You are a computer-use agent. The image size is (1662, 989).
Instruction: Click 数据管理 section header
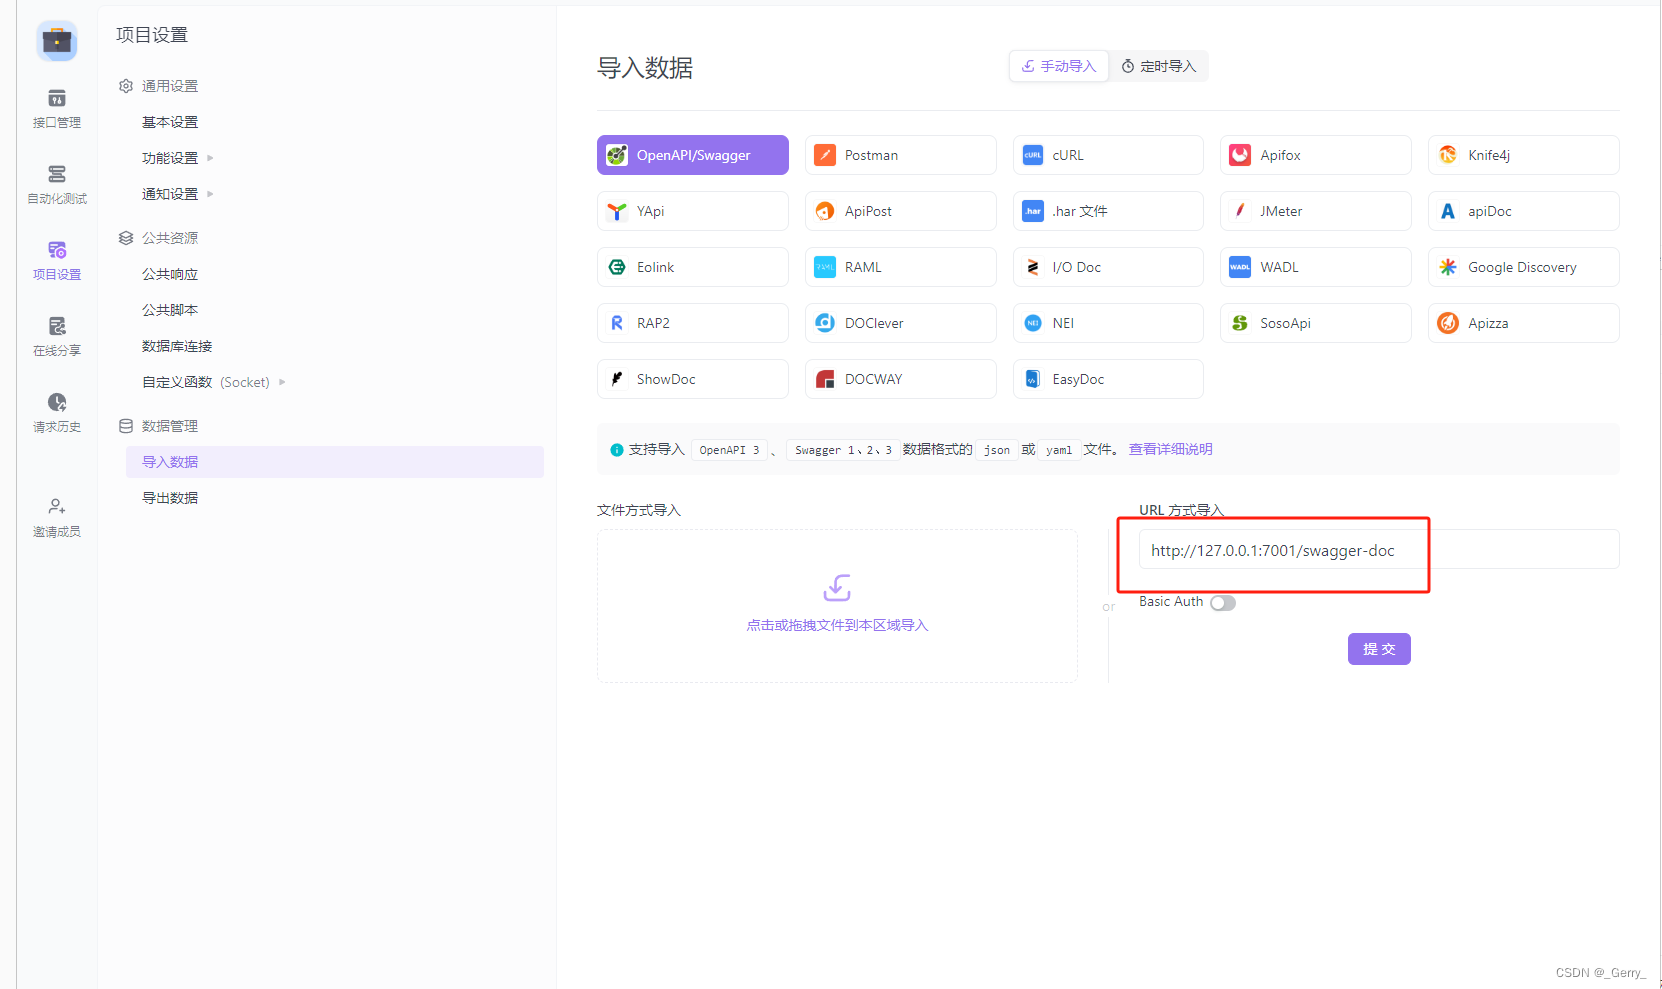pyautogui.click(x=159, y=426)
